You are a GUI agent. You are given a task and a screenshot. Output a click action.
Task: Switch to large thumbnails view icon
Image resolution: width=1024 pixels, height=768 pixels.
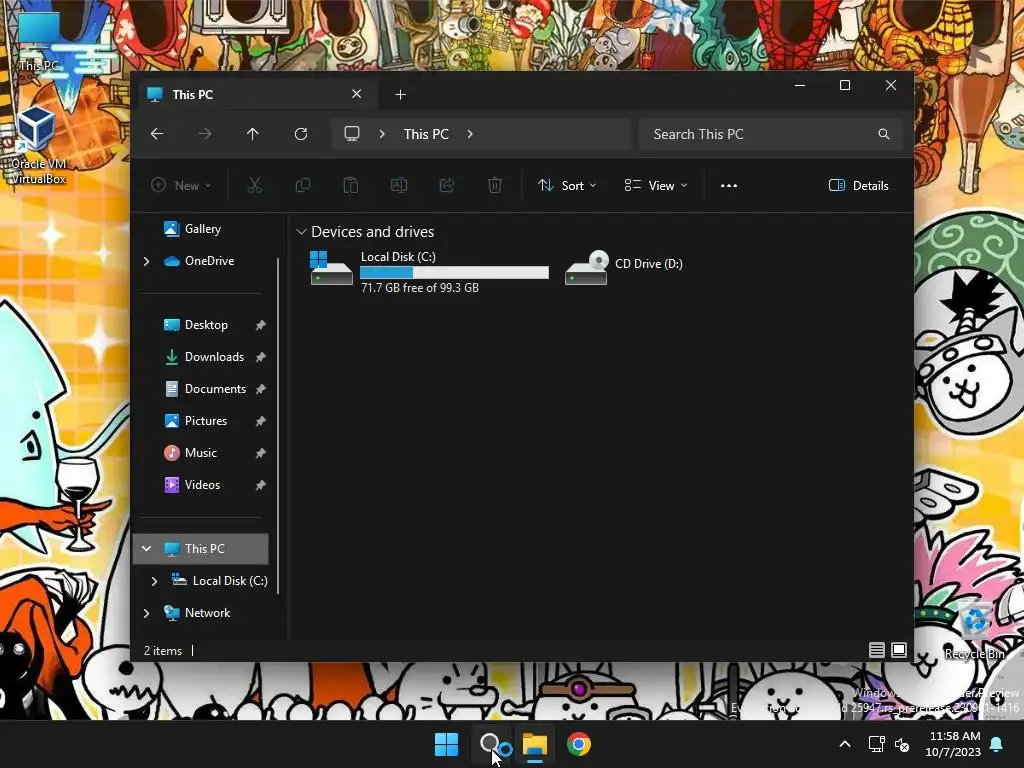[899, 650]
